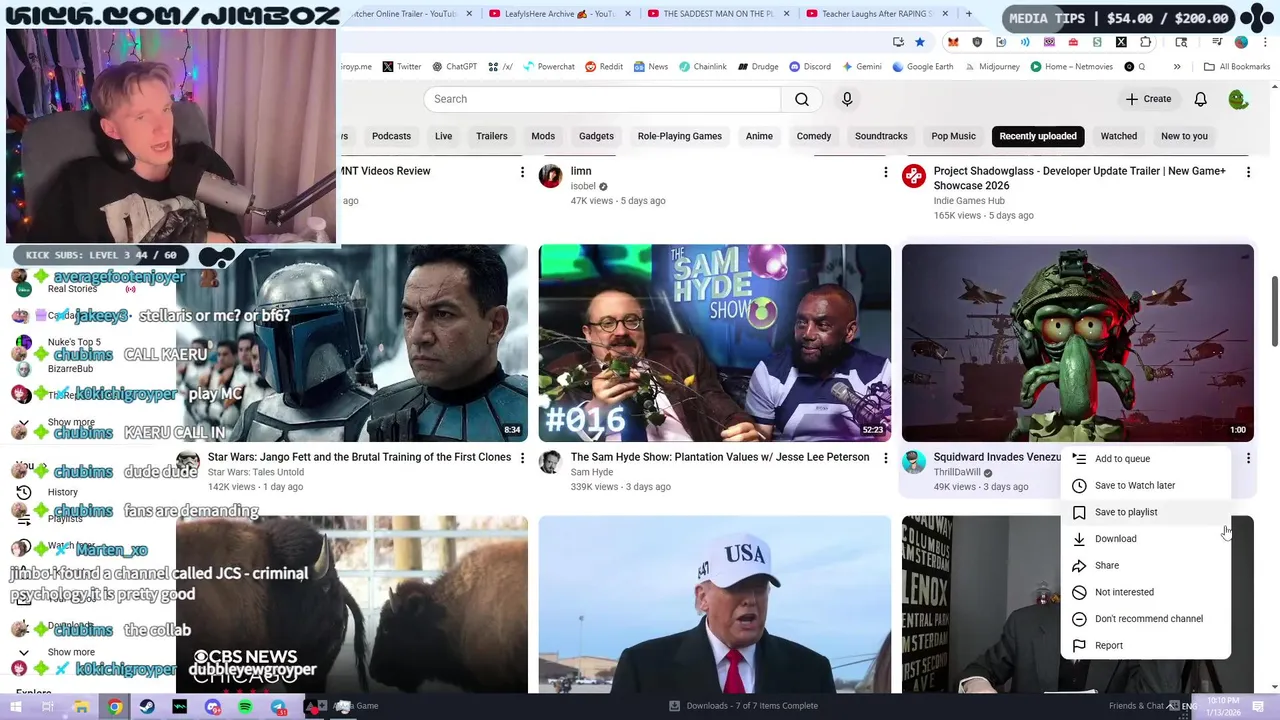Image resolution: width=1280 pixels, height=720 pixels.
Task: Activate voice search microphone
Action: pyautogui.click(x=847, y=99)
